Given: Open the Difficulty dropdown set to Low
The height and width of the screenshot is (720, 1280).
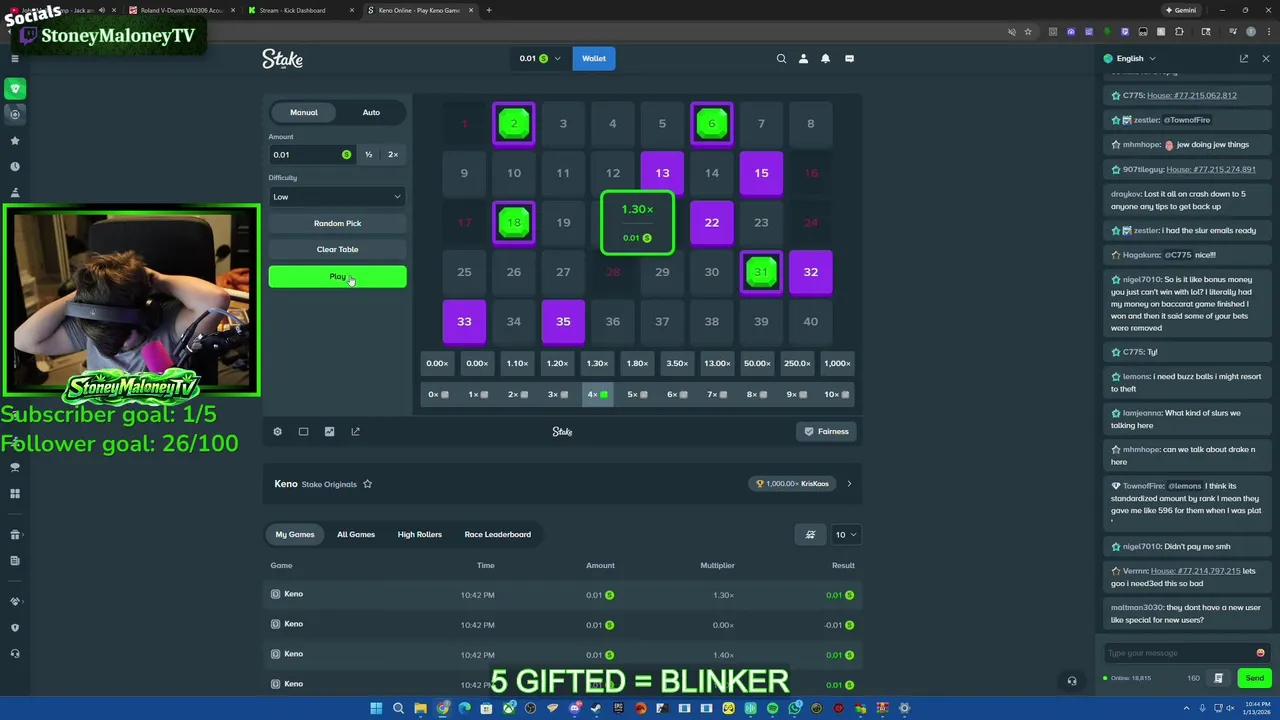Looking at the screenshot, I should click(x=337, y=197).
